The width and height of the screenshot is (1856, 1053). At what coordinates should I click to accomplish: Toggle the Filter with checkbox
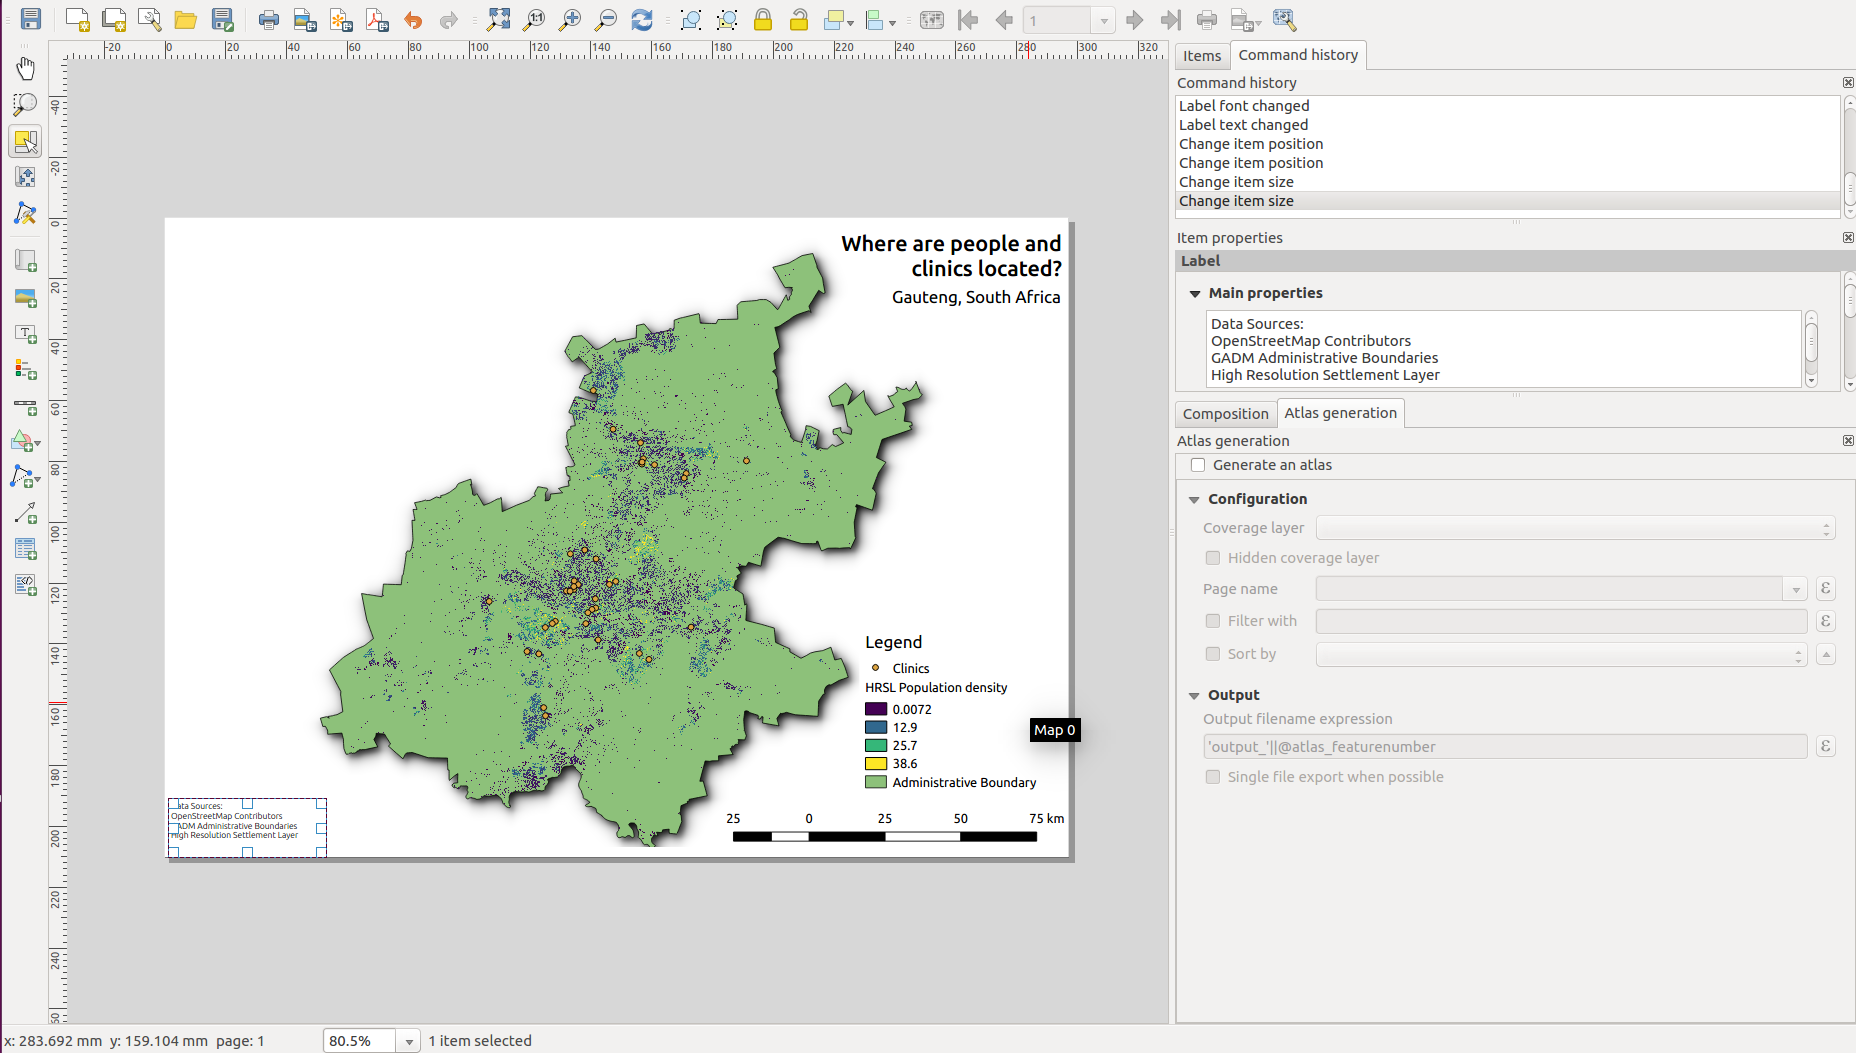[x=1213, y=621]
